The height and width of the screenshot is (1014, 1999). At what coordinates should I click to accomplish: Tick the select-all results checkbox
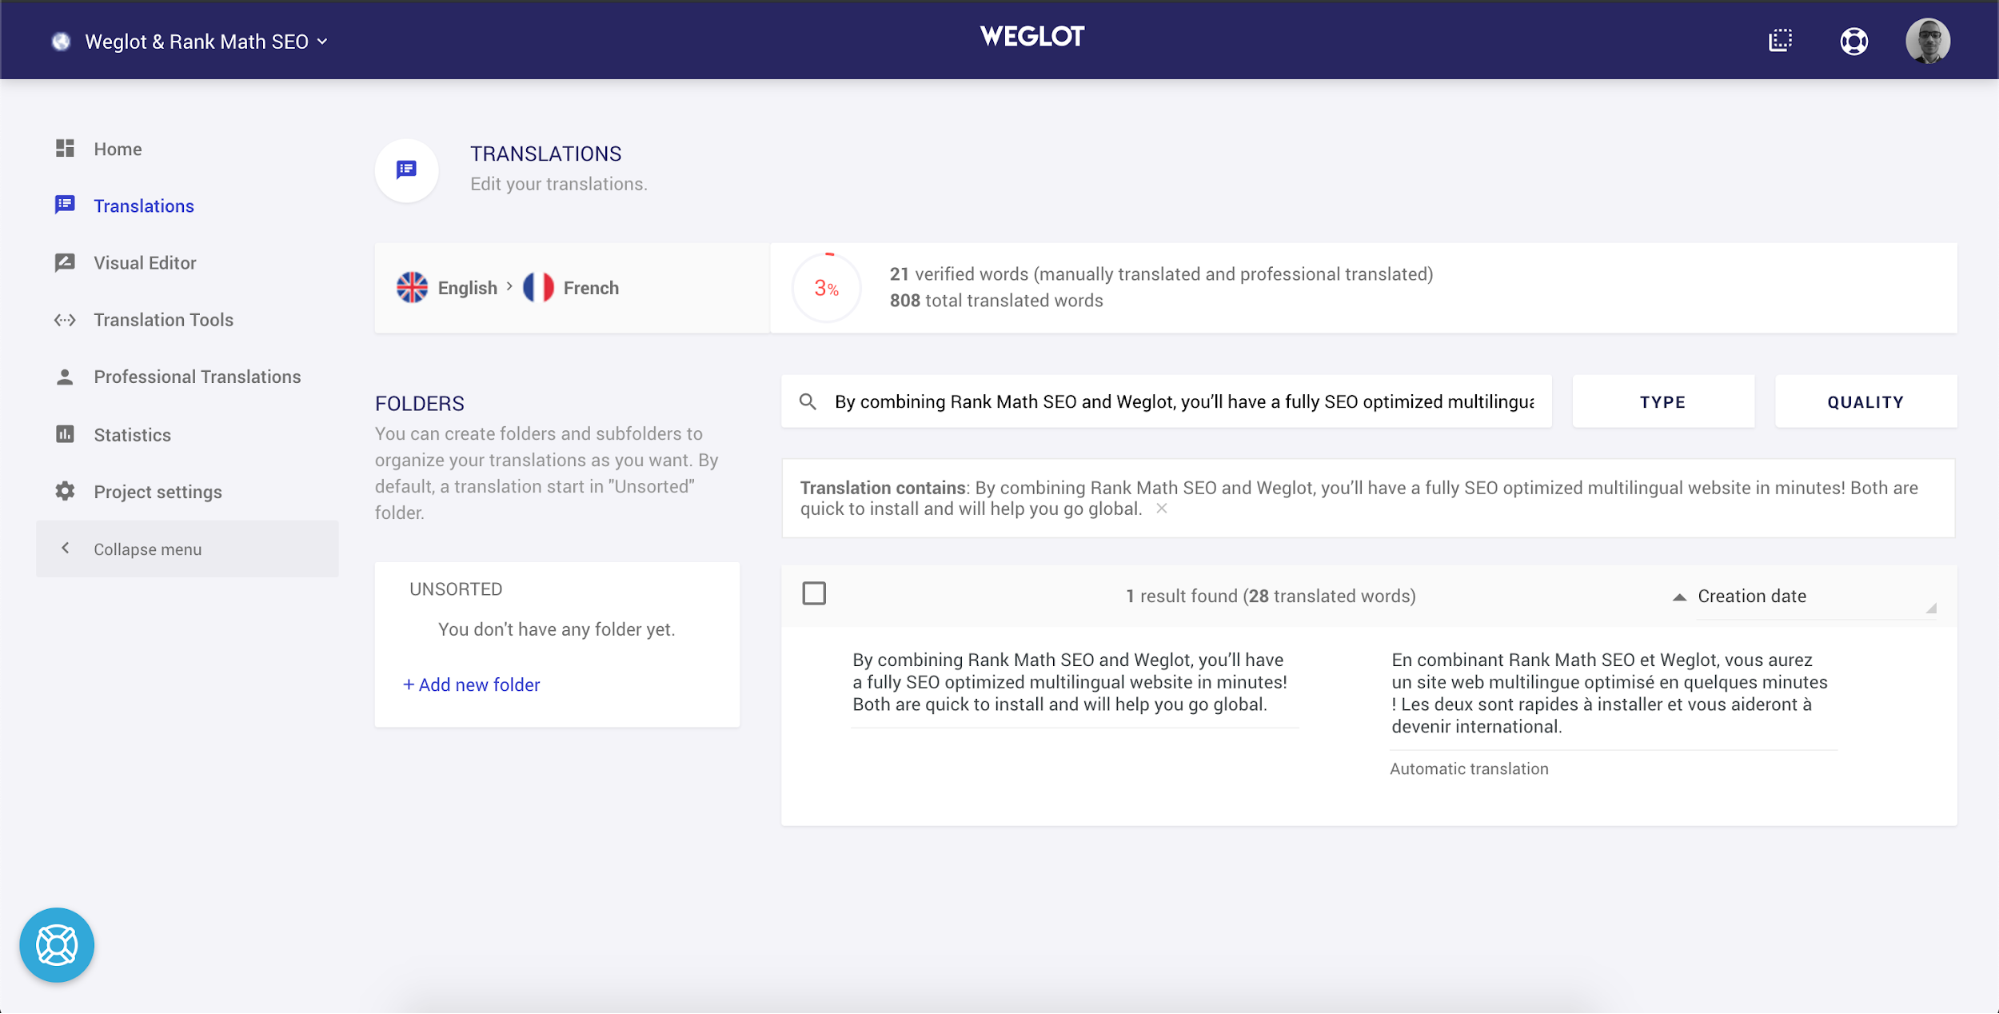pos(814,594)
